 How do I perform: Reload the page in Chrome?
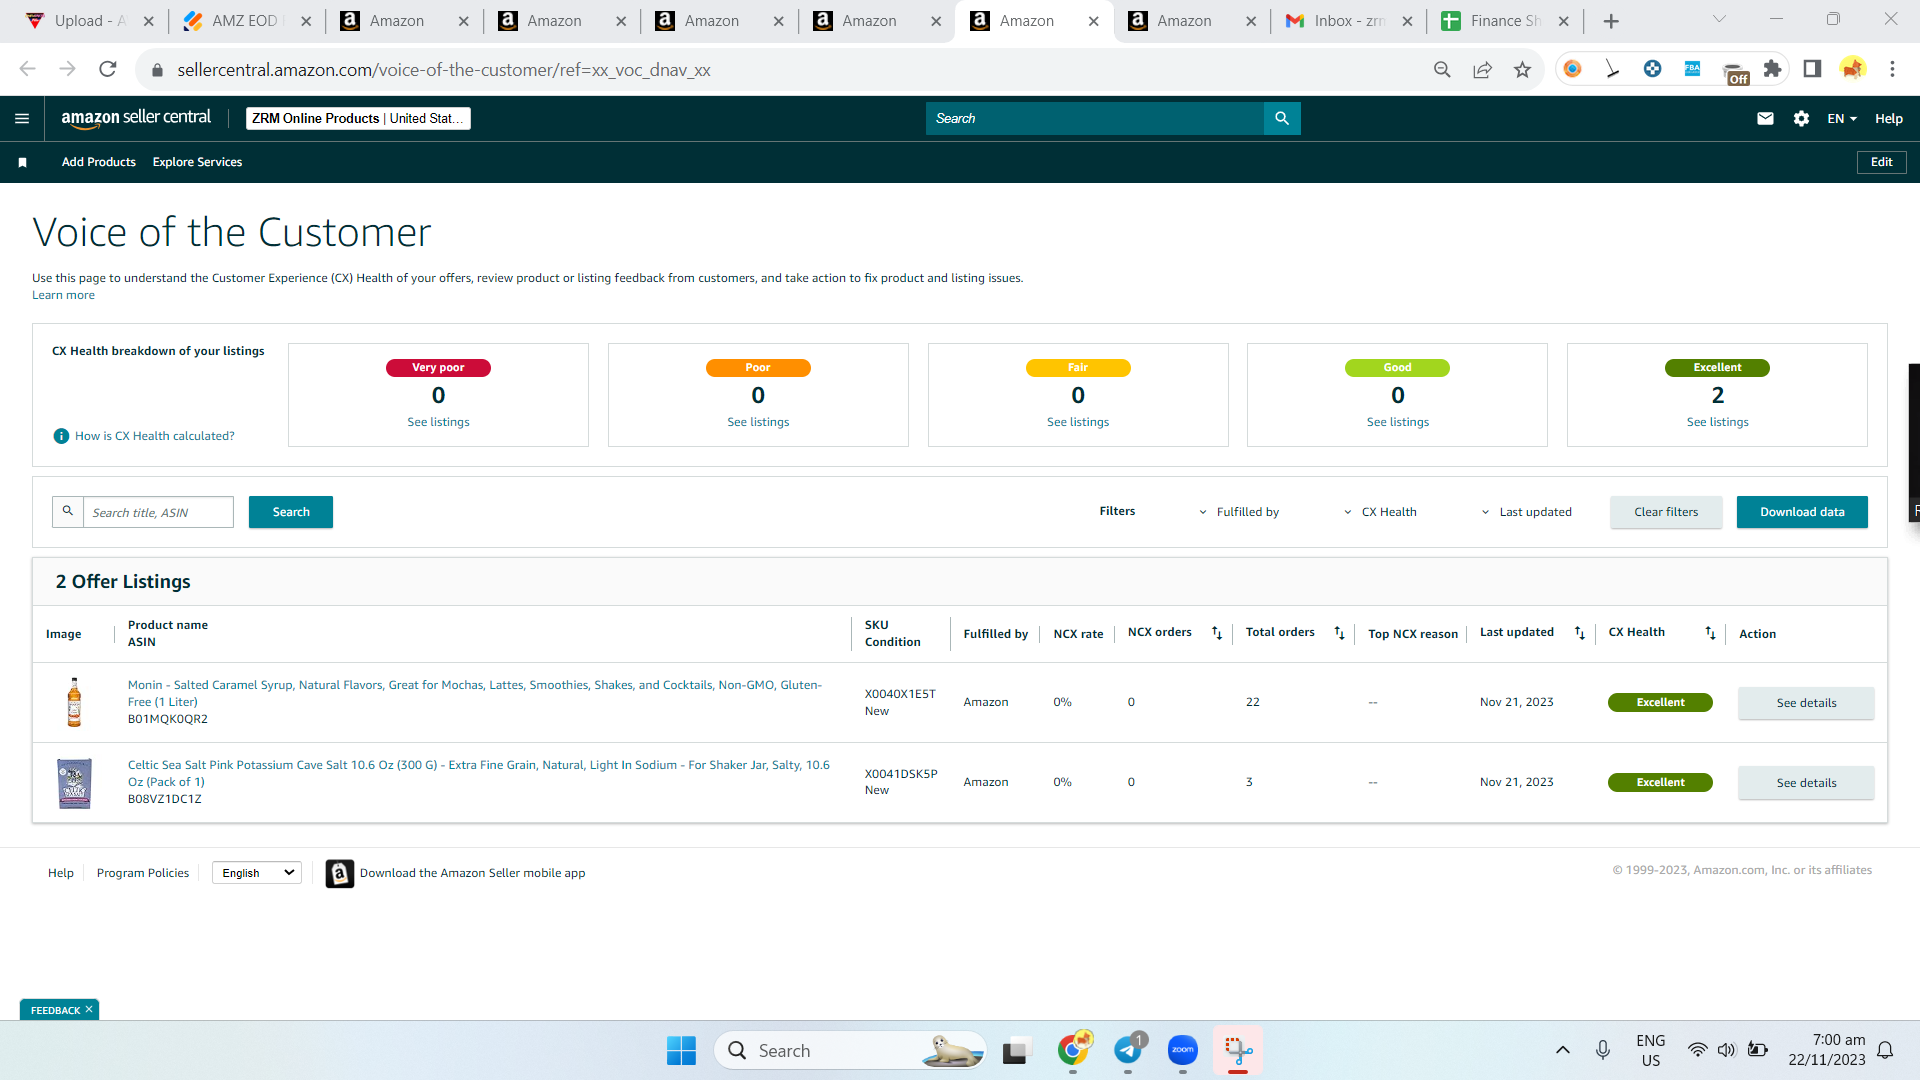tap(108, 69)
